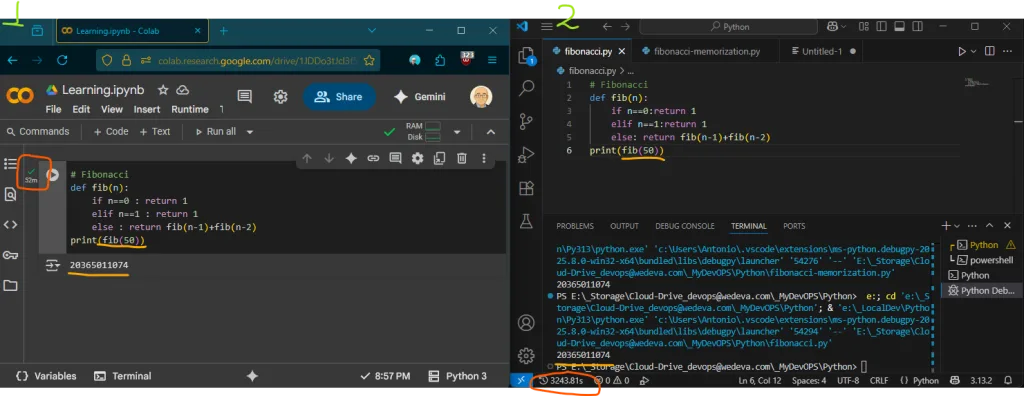
Task: Move cell up arrow in cell toolbar
Action: pos(307,158)
